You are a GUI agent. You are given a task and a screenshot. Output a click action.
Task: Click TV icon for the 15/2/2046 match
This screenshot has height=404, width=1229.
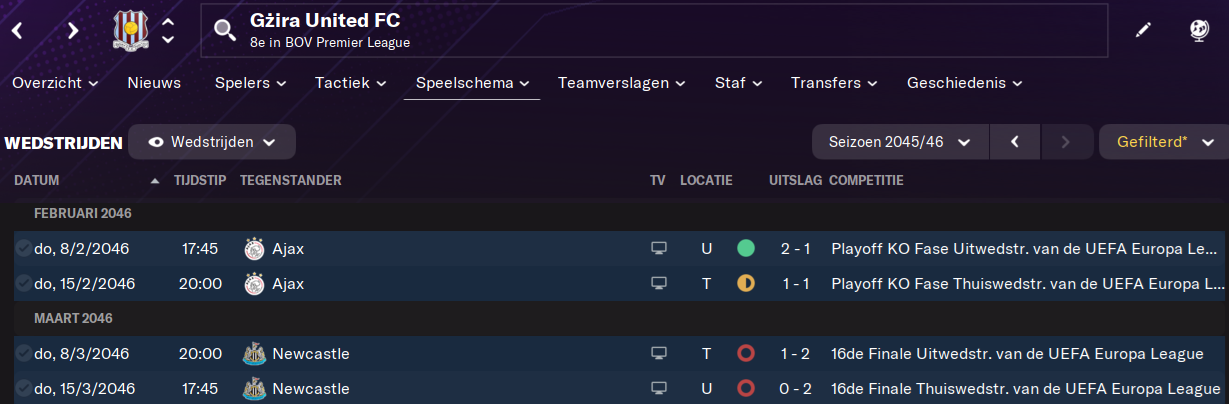[x=658, y=283]
